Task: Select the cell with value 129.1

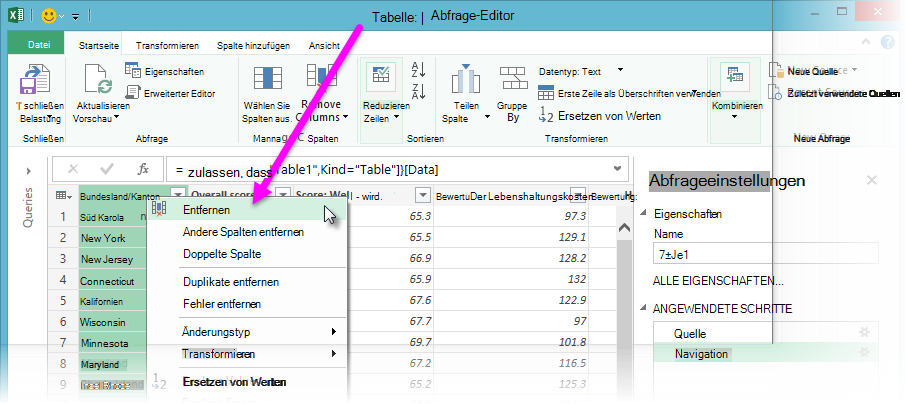Action: coord(511,238)
